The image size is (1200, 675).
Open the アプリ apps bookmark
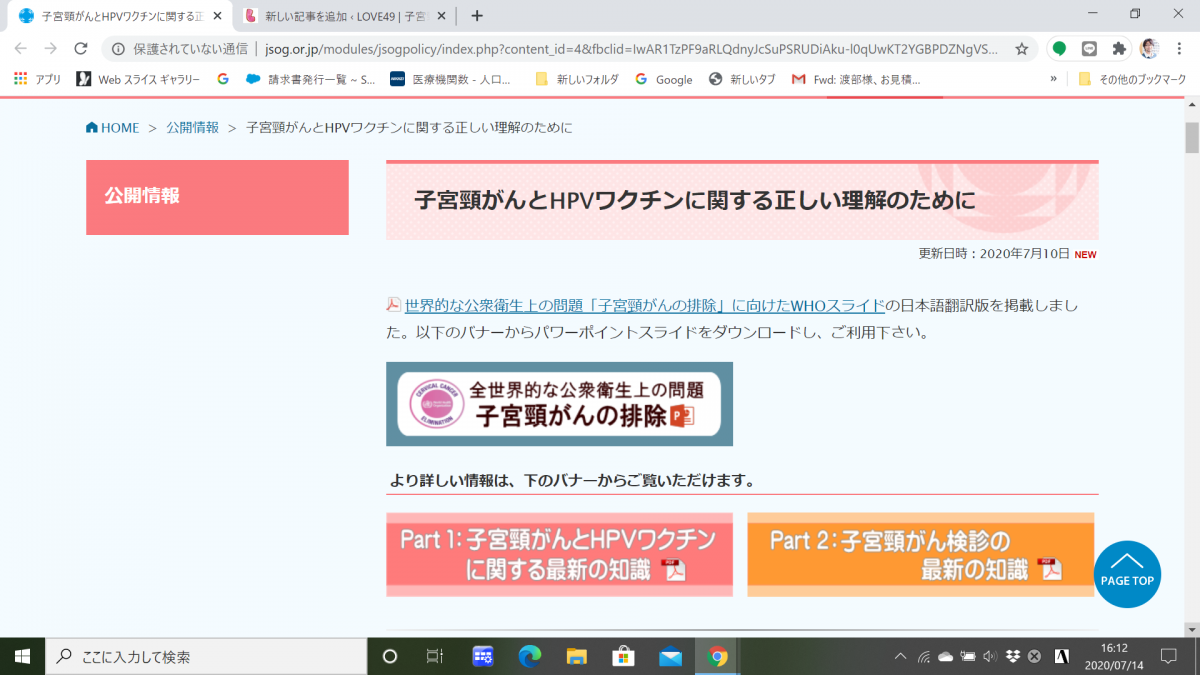(38, 79)
